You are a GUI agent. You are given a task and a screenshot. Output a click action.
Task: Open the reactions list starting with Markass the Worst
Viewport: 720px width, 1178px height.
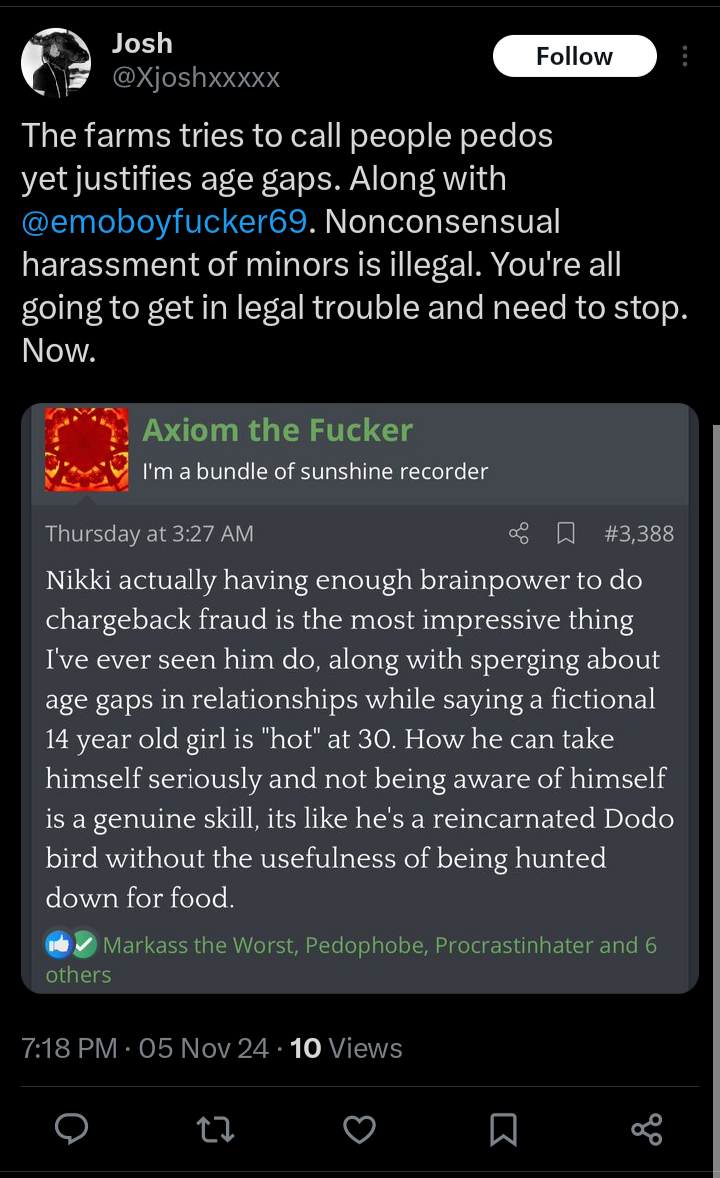click(x=351, y=959)
